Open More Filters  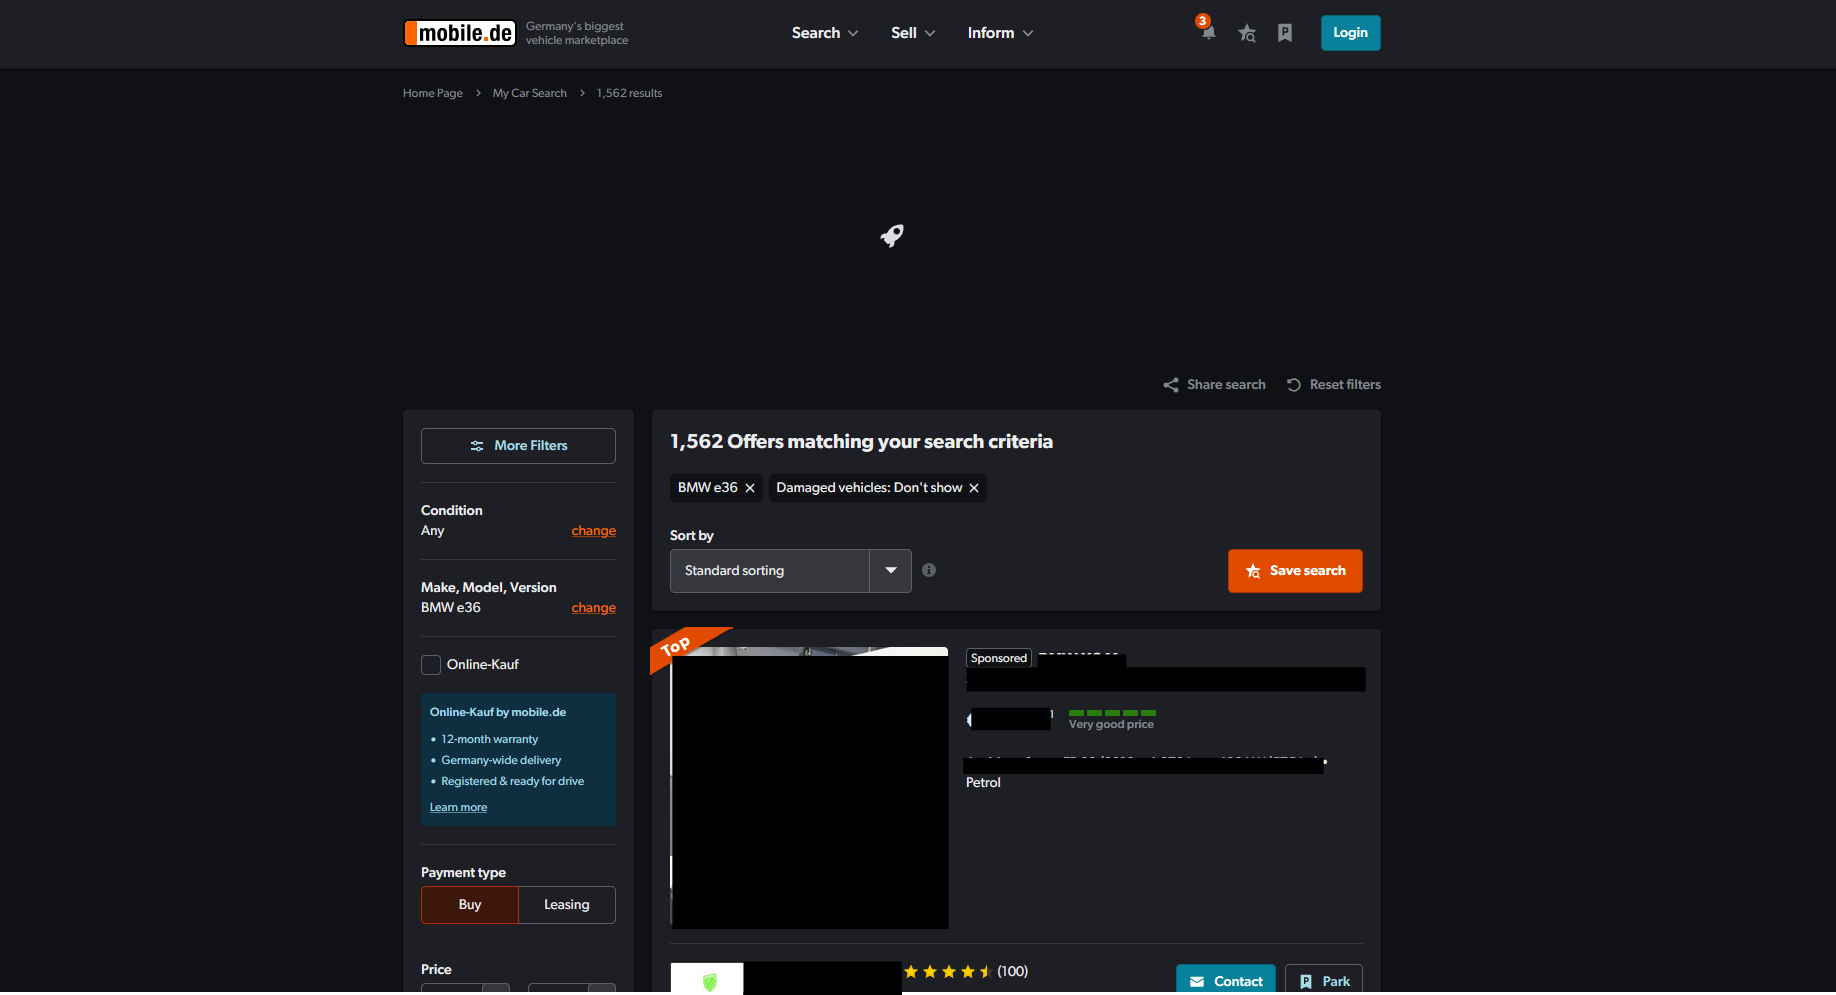pos(518,446)
